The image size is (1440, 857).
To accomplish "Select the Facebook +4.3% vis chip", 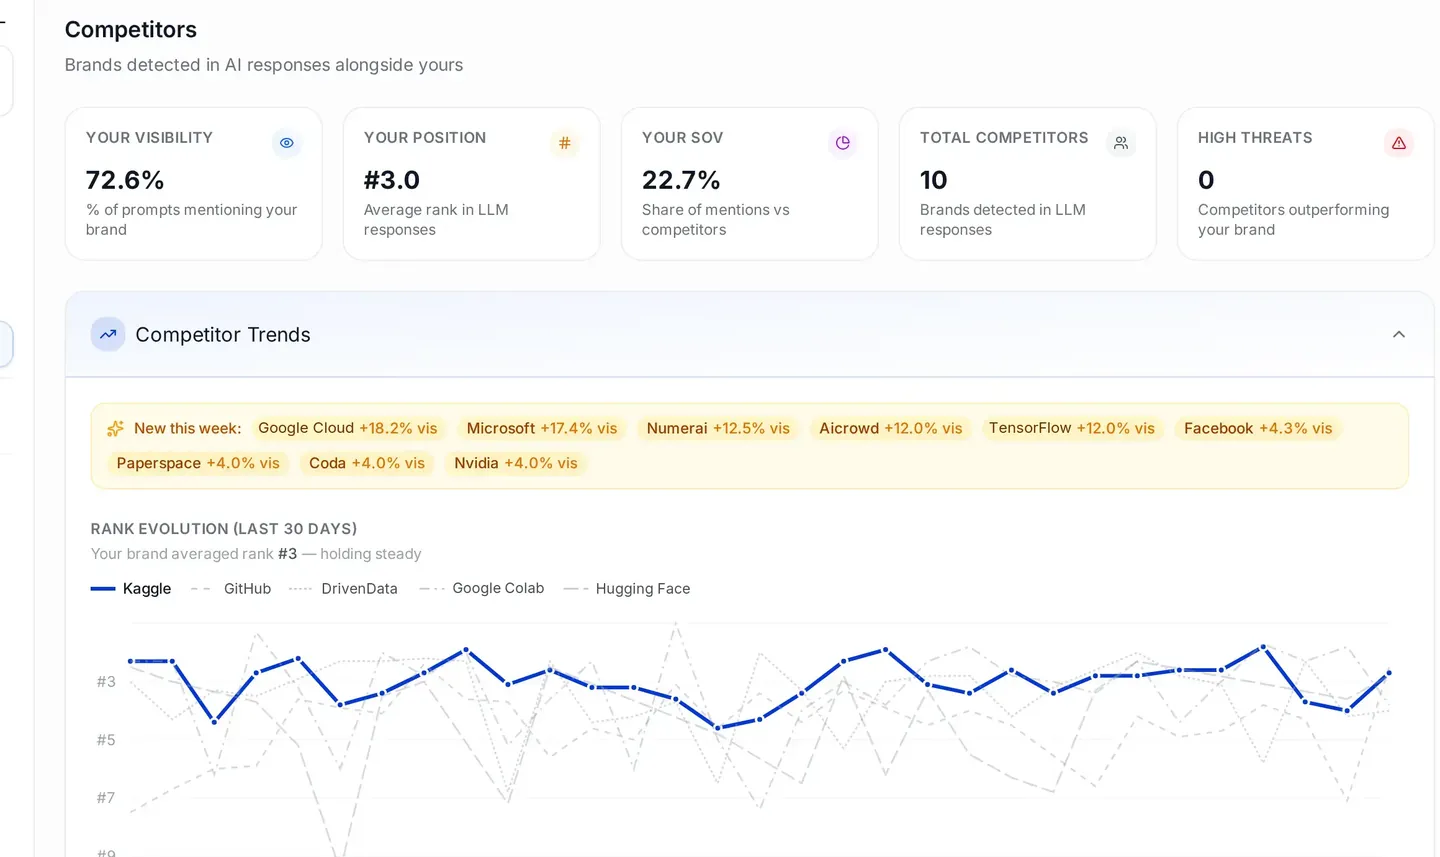I will coord(1258,428).
